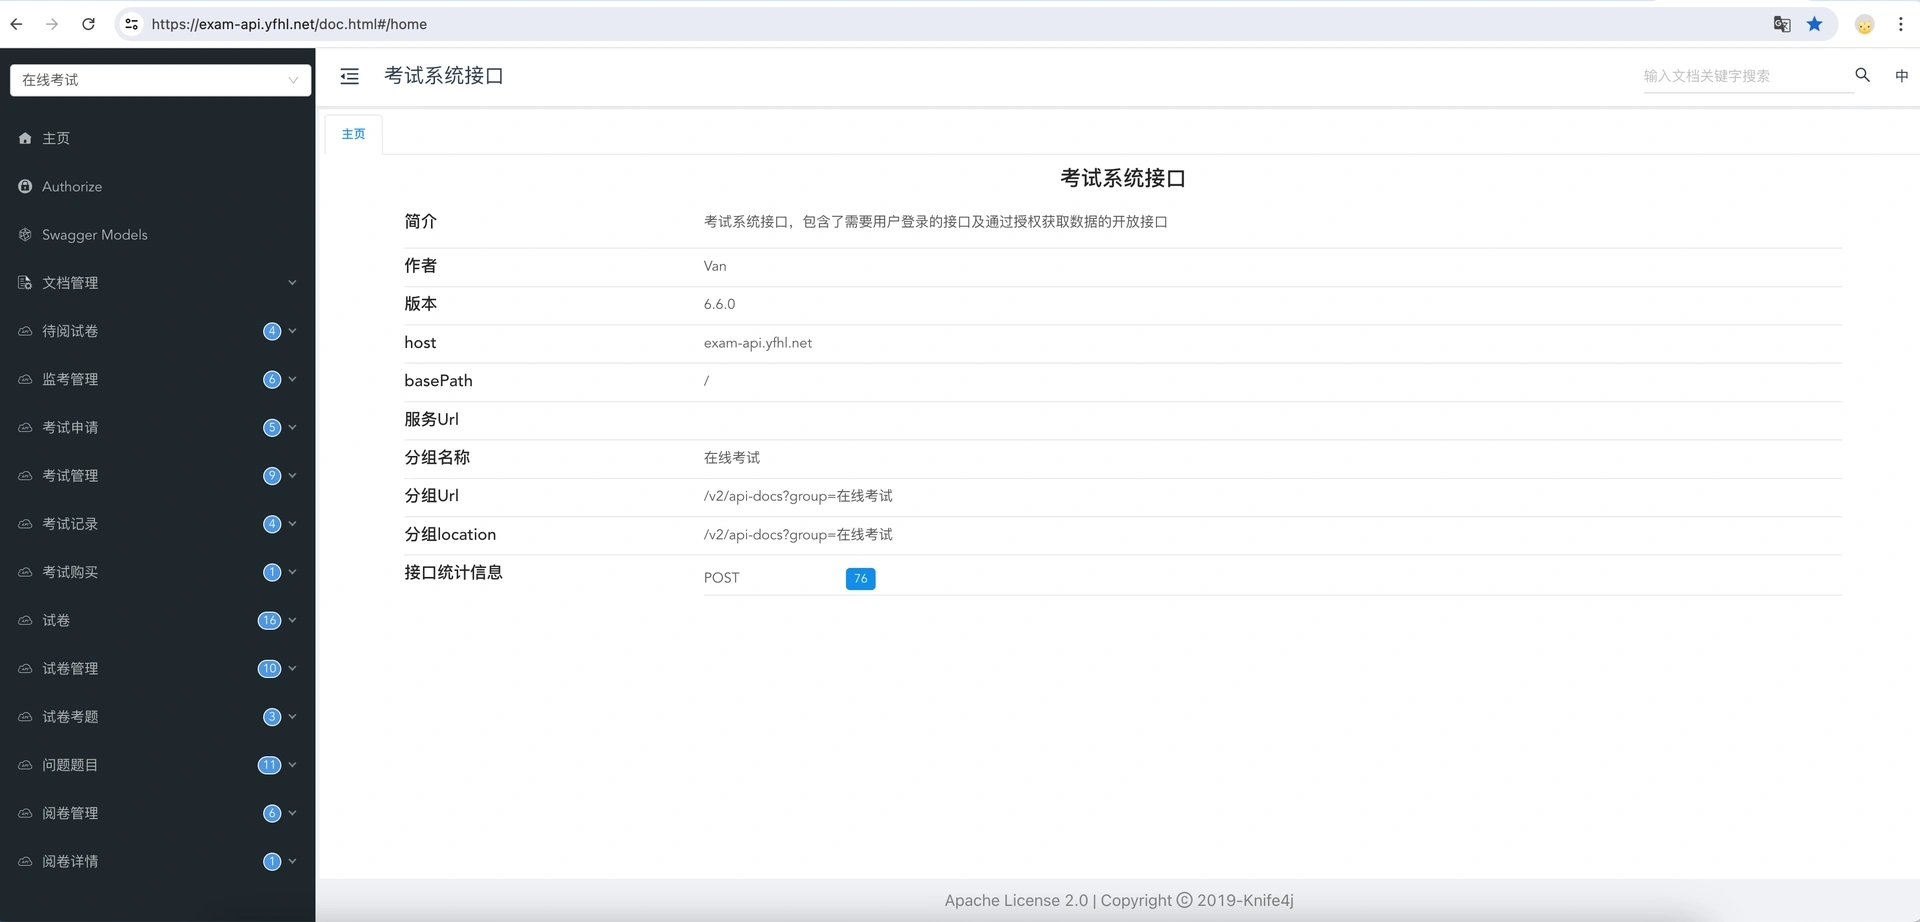The height and width of the screenshot is (922, 1920).
Task: Click the cloud icon beside 监考管理
Action: (x=25, y=379)
